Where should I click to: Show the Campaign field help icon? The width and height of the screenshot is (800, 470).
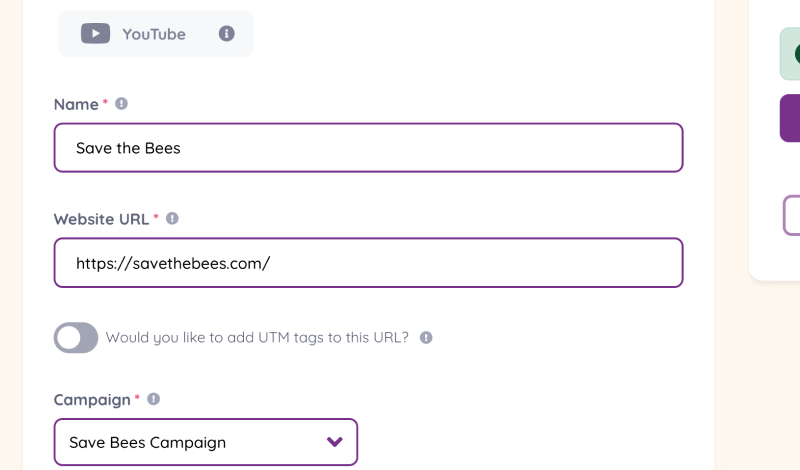pyautogui.click(x=154, y=399)
